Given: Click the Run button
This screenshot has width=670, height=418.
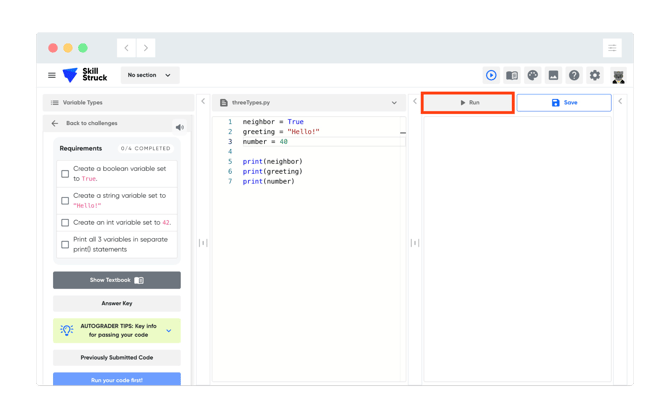Looking at the screenshot, I should pyautogui.click(x=468, y=103).
